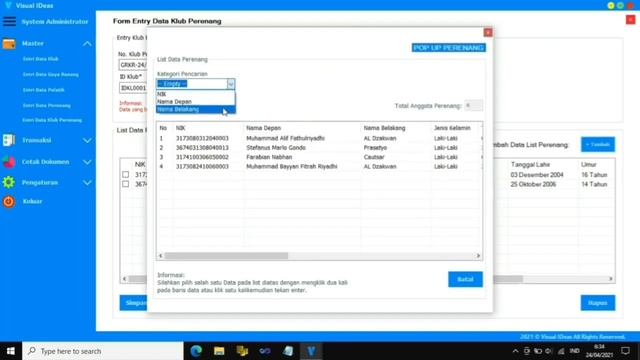The image size is (640, 360).
Task: Open Entri Data Gaya Renang menu item
Action: click(x=51, y=74)
